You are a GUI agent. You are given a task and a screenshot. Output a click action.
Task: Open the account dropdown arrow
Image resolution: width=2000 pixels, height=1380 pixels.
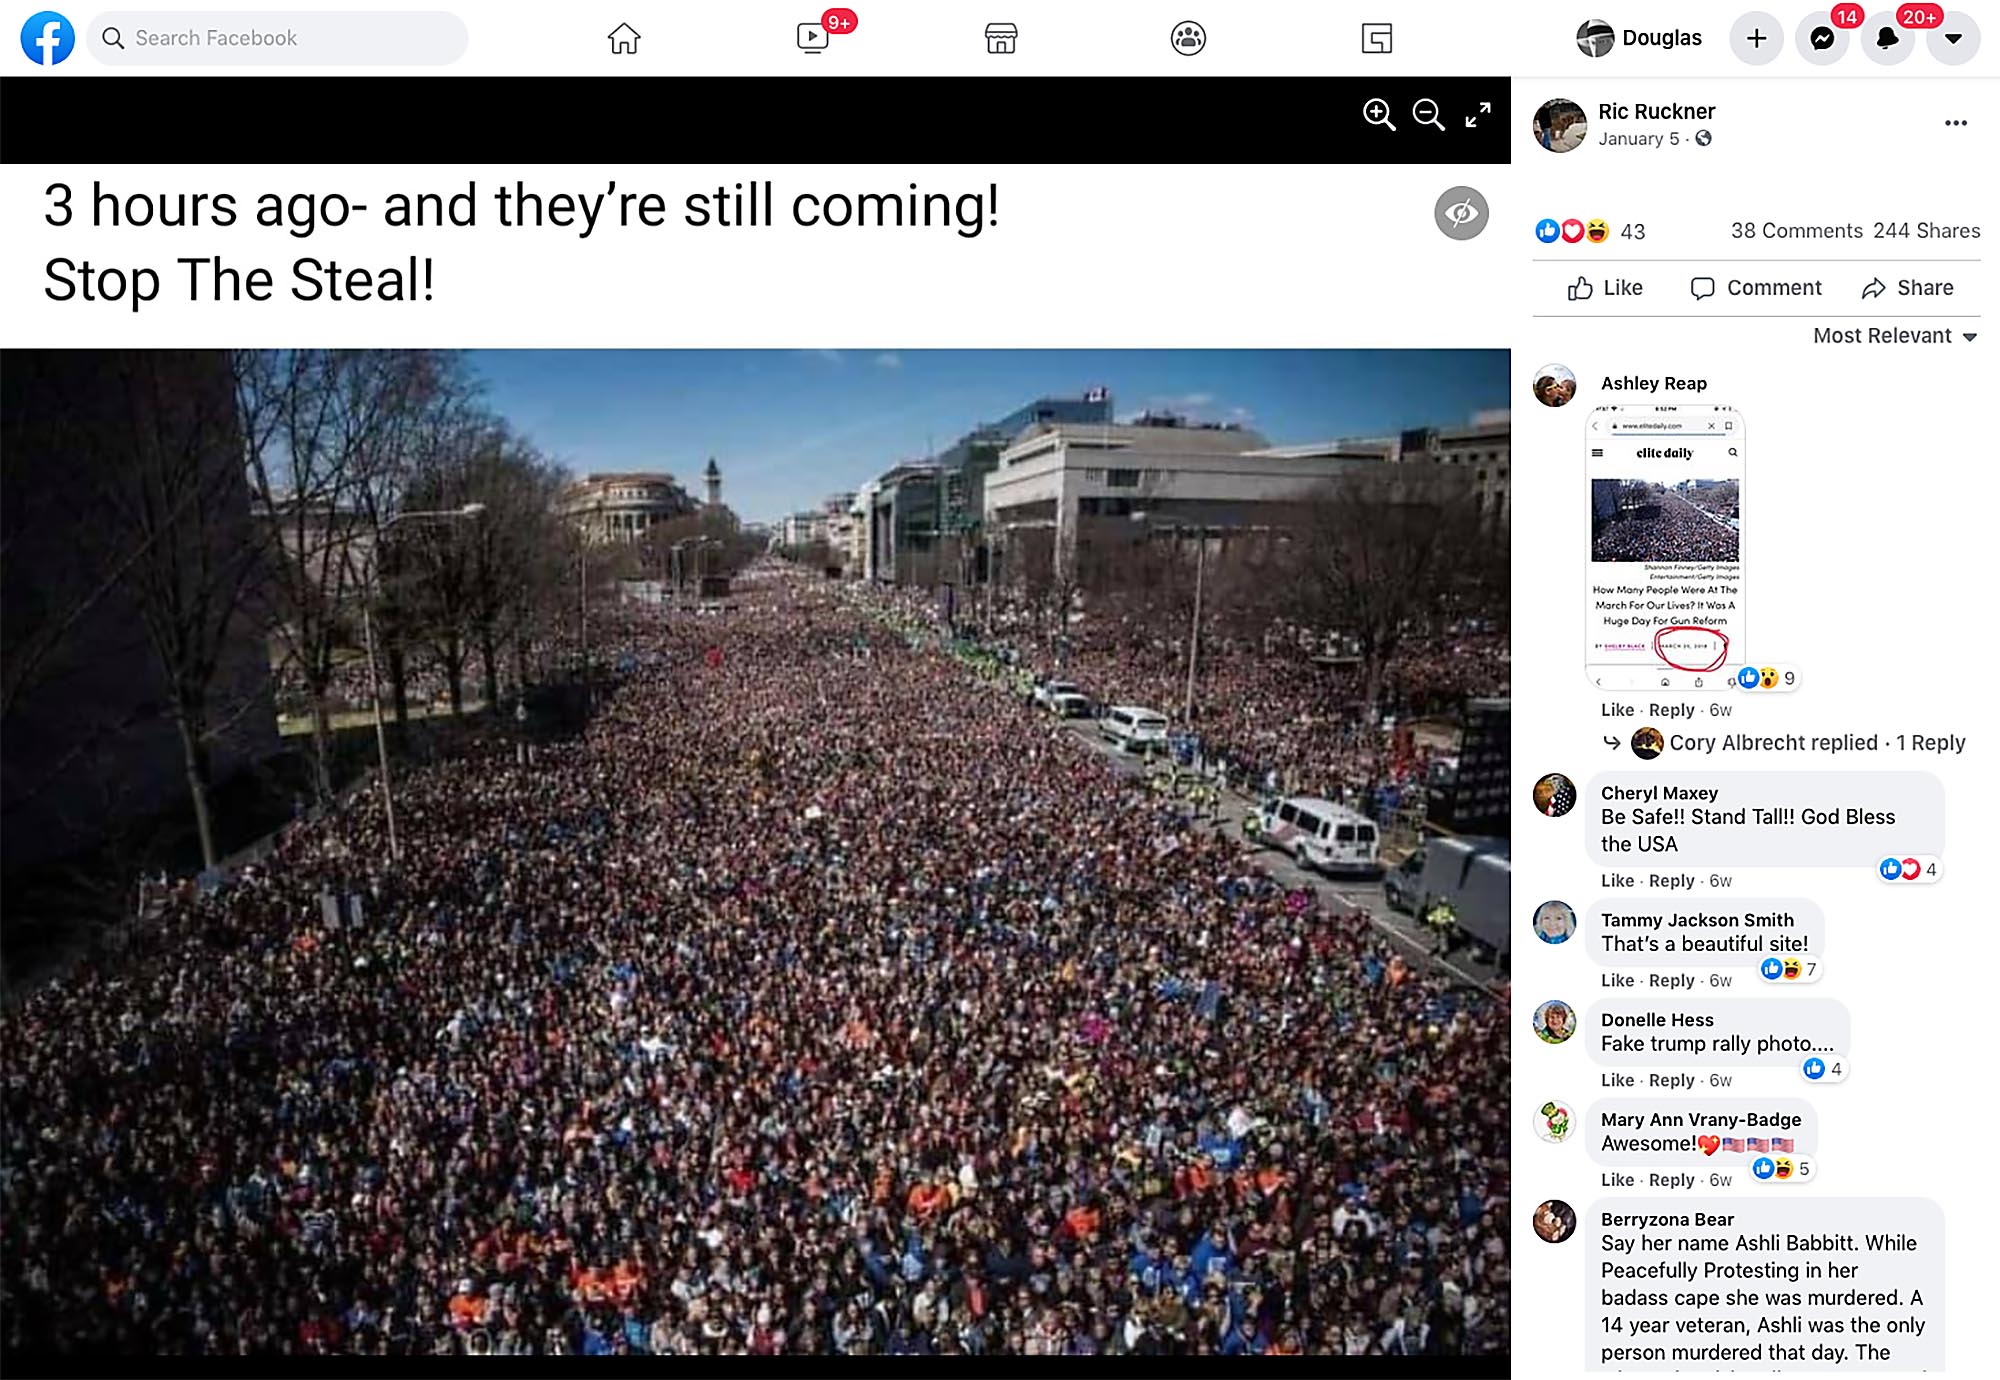pyautogui.click(x=1953, y=38)
